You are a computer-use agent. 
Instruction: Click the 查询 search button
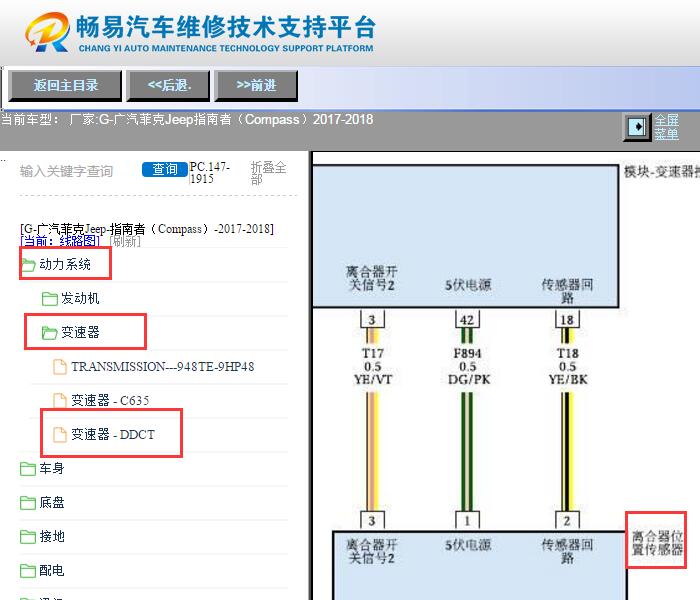point(165,170)
